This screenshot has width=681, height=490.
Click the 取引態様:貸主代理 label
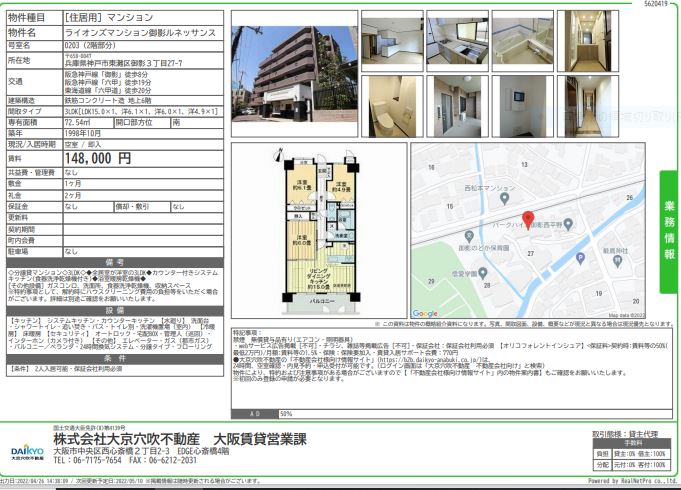coord(625,434)
